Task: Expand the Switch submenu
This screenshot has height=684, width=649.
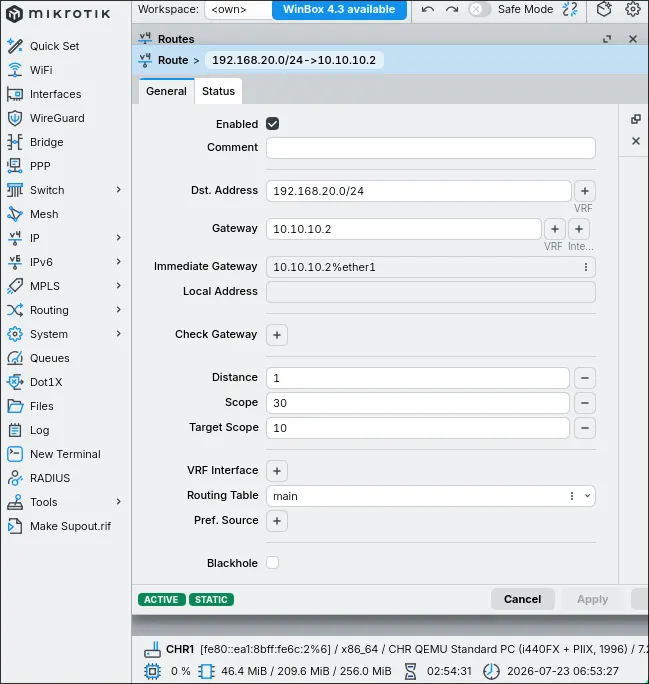Action: pos(119,190)
